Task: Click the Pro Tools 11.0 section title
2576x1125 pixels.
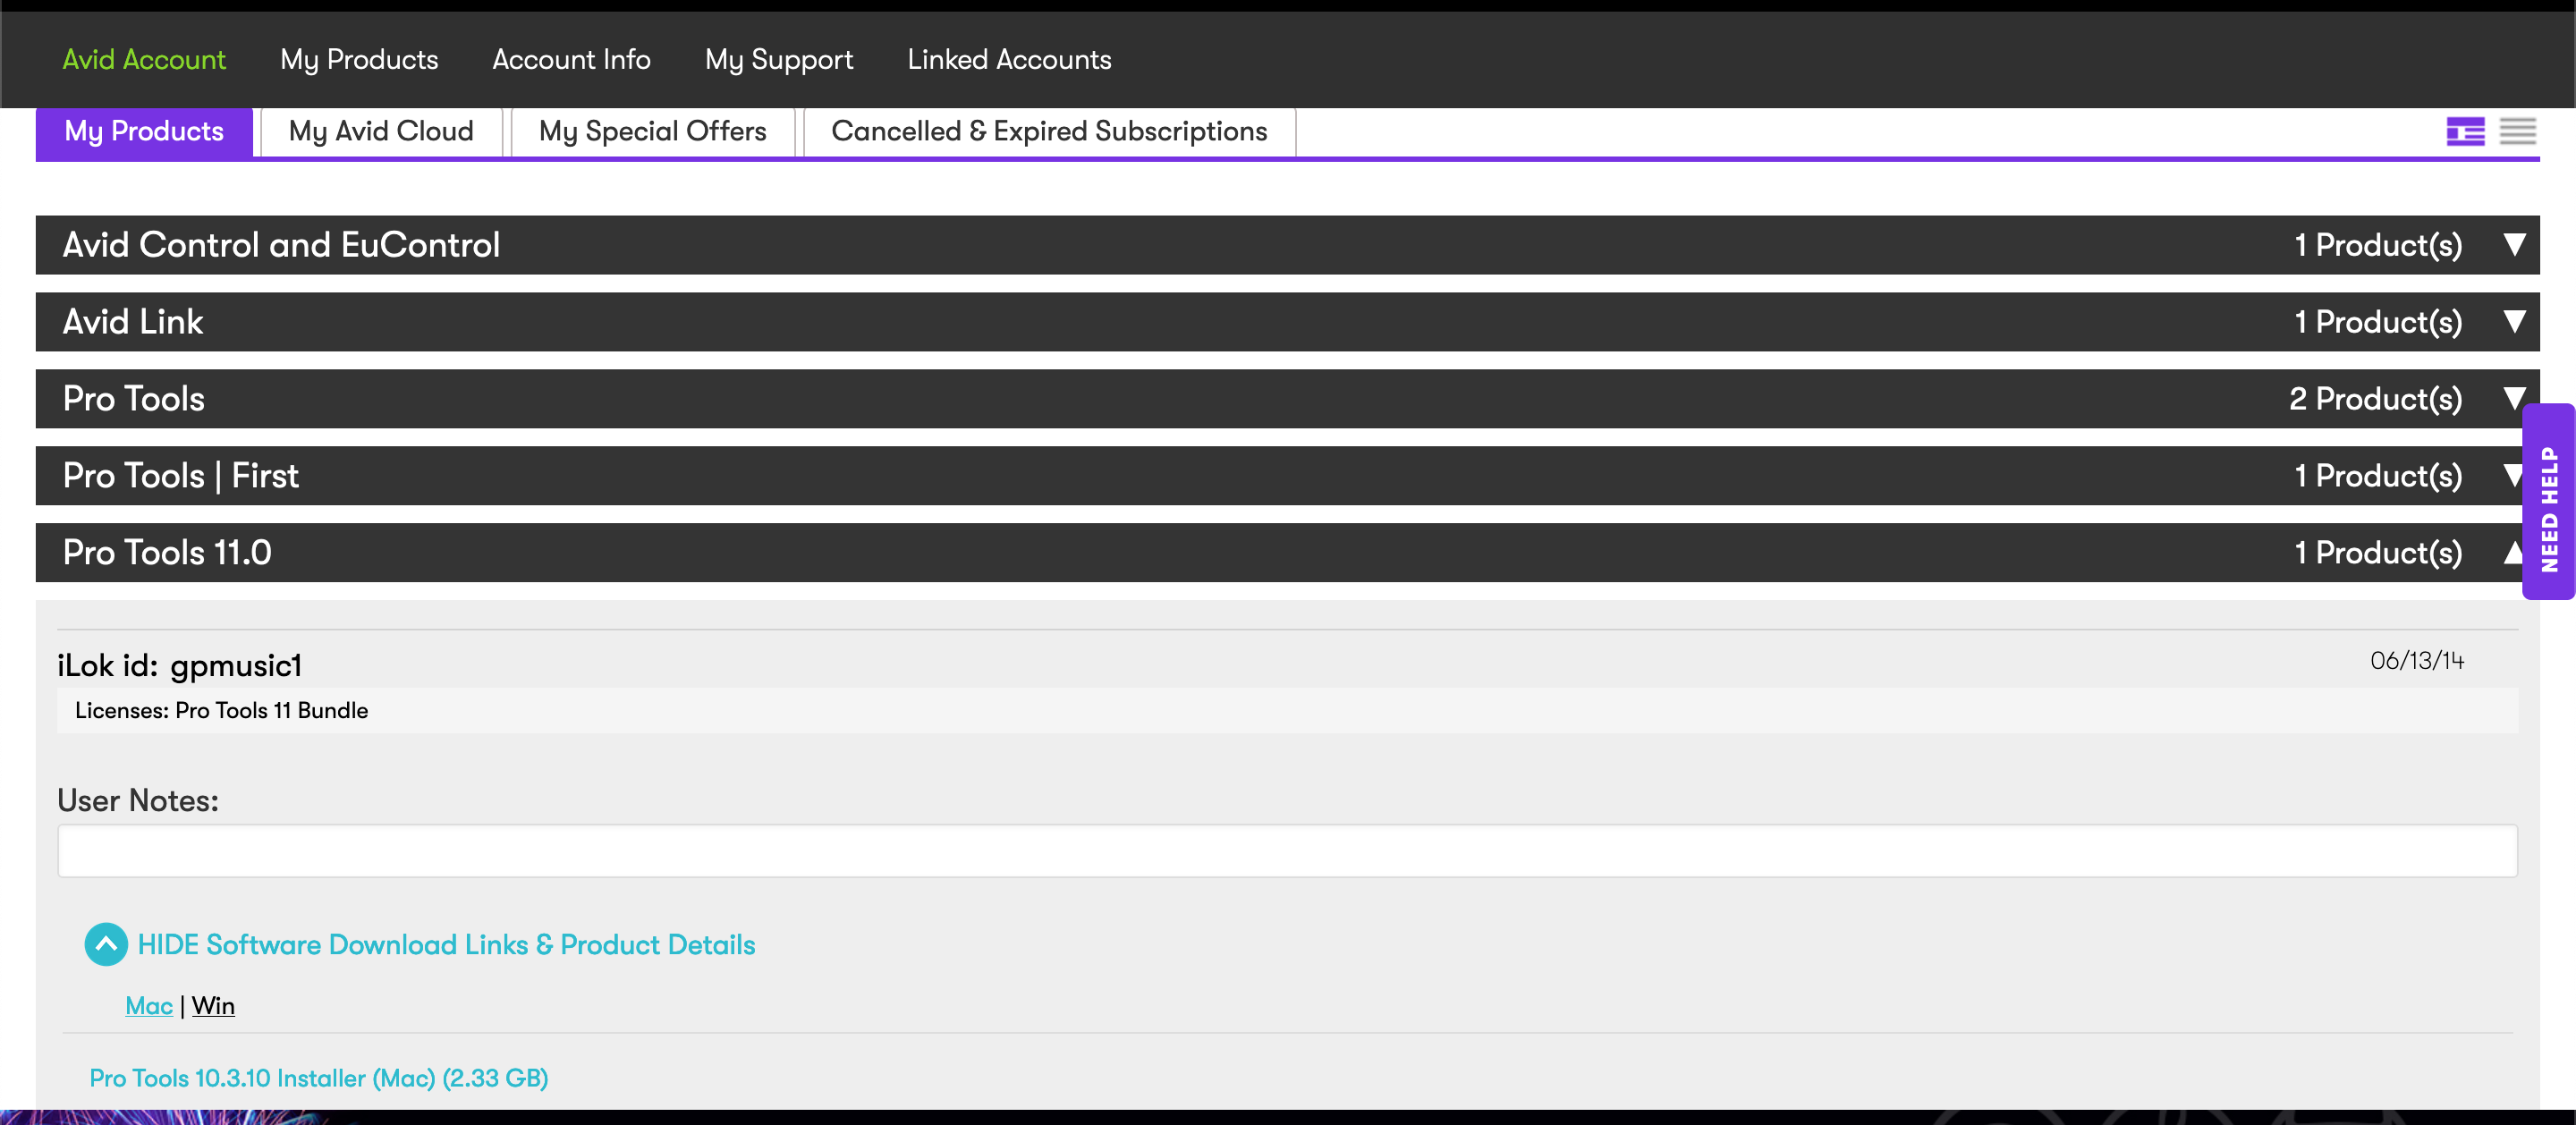Action: click(x=167, y=552)
